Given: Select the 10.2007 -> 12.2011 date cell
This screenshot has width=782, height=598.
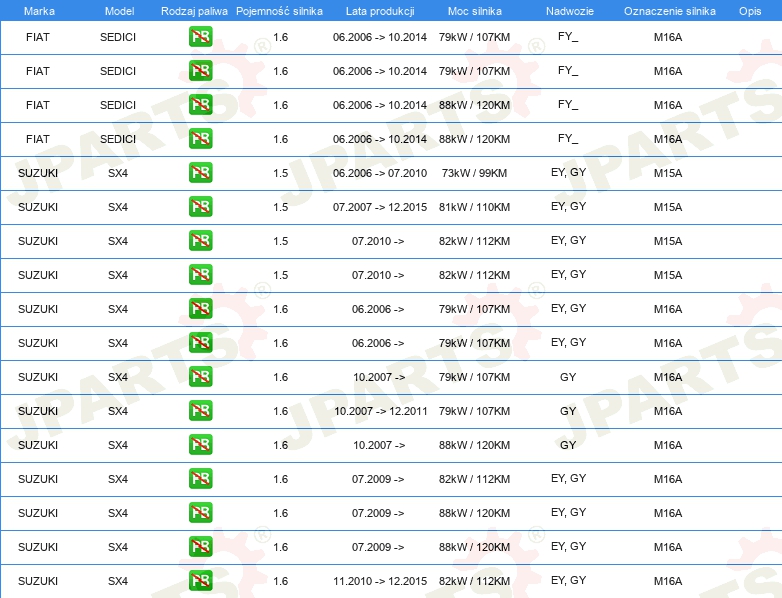Looking at the screenshot, I should click(381, 411).
